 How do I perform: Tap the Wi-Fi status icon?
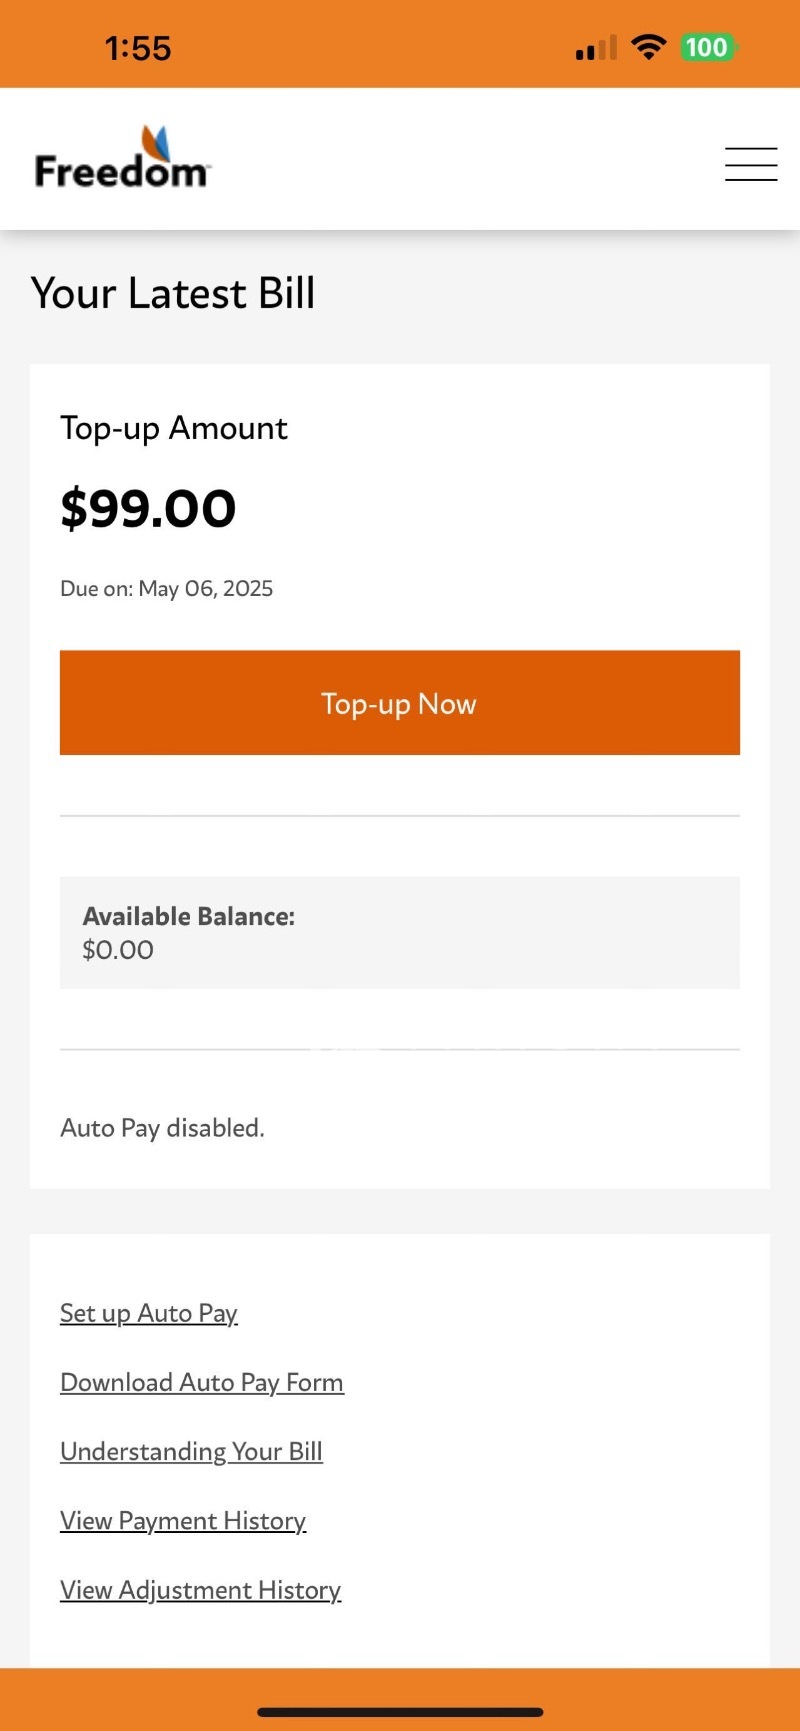coord(649,47)
